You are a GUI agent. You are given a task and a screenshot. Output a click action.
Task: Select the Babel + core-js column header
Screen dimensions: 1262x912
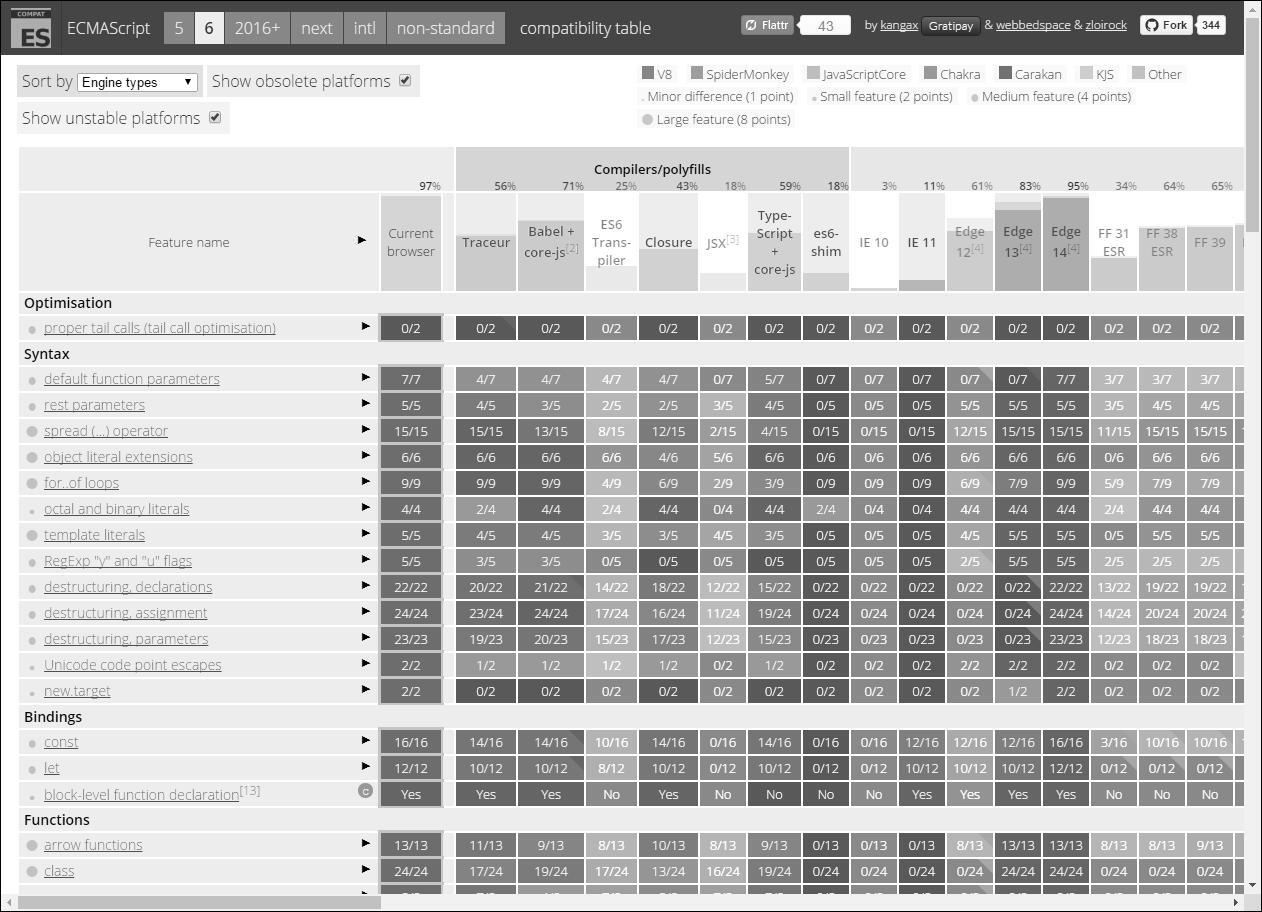point(551,242)
